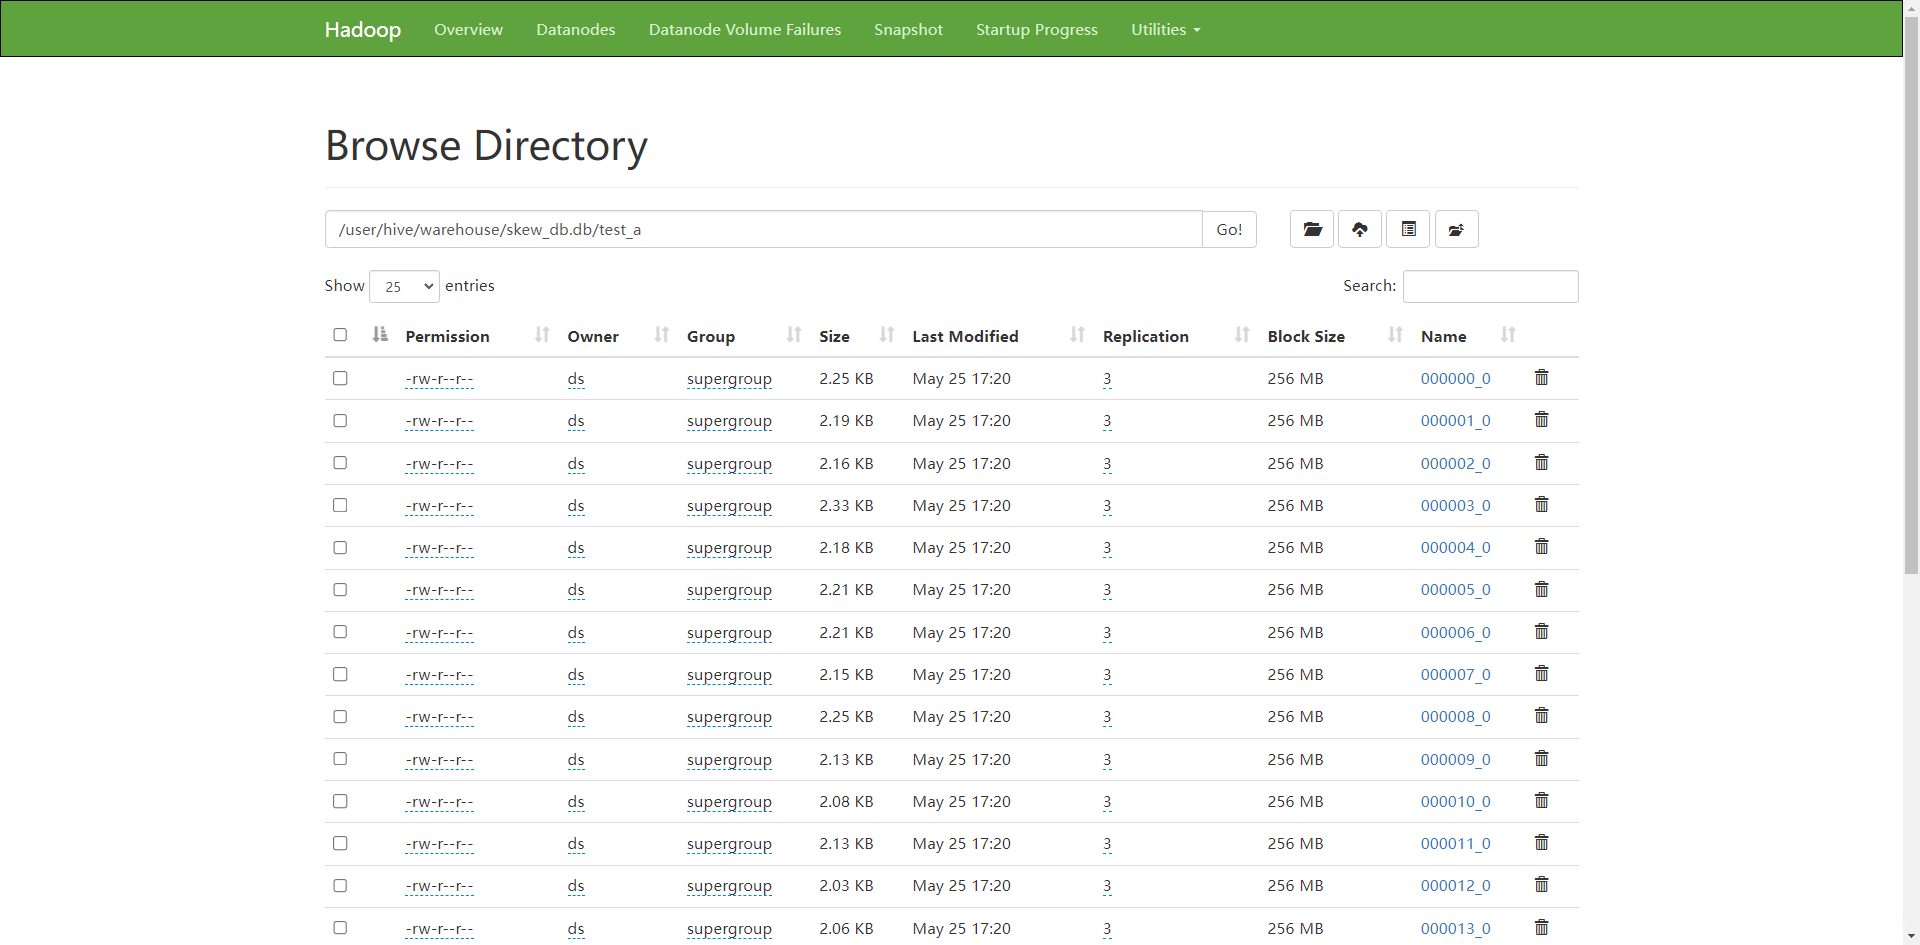Select the checkbox on the 000008_0 row

(x=340, y=717)
